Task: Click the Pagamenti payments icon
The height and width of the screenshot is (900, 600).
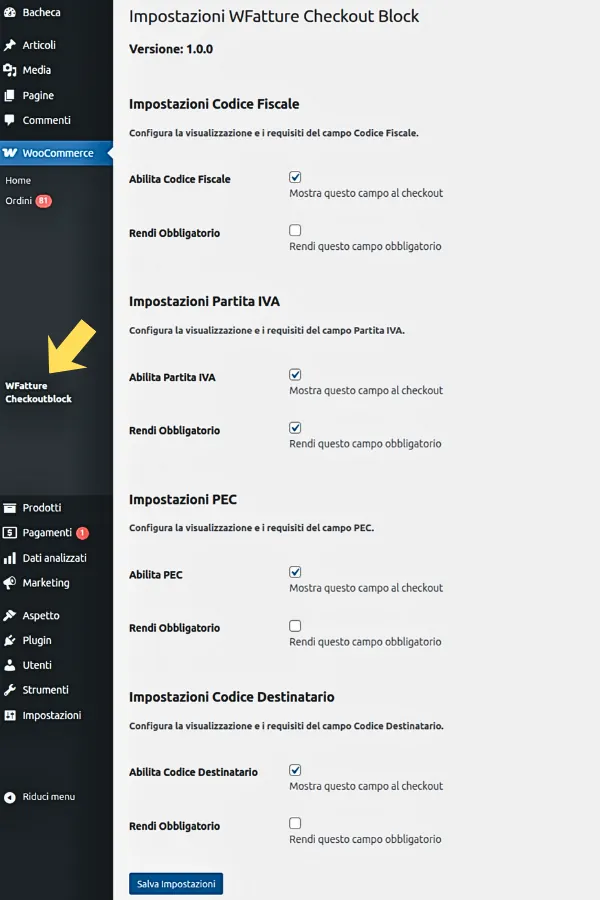Action: [x=9, y=533]
